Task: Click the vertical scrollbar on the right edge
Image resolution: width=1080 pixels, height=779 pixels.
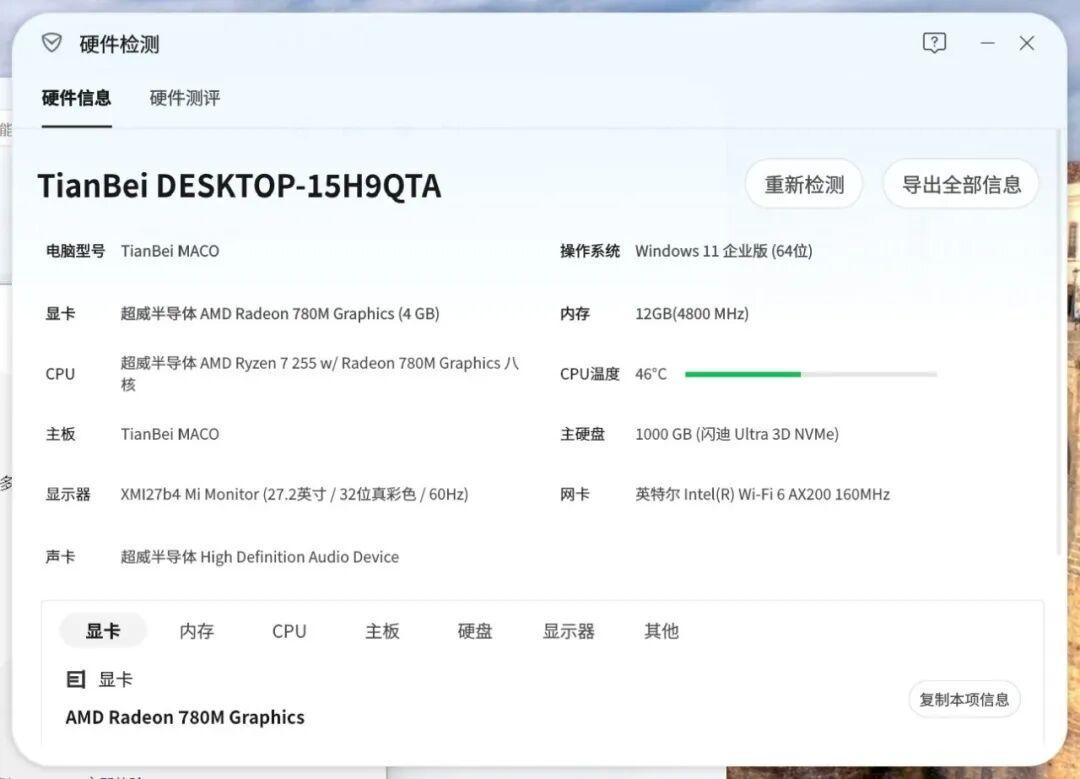Action: [x=1059, y=341]
